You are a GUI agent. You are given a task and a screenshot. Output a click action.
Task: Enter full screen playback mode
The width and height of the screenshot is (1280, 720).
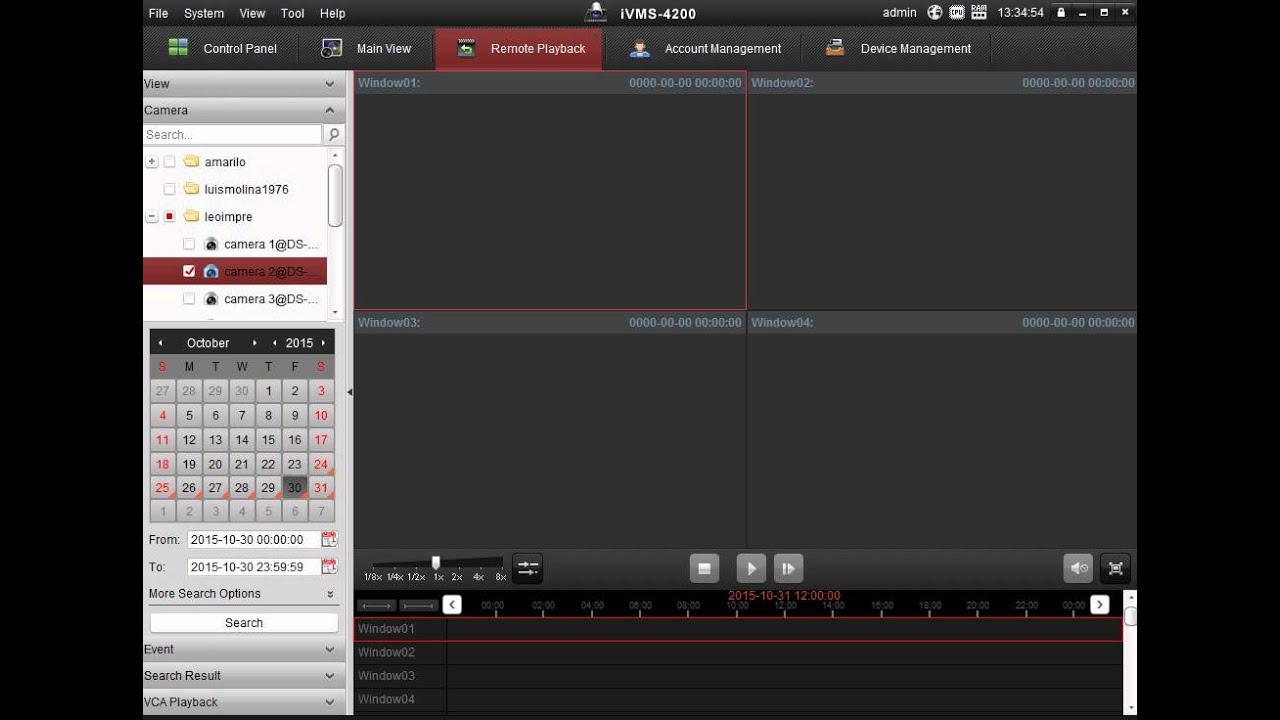1116,568
